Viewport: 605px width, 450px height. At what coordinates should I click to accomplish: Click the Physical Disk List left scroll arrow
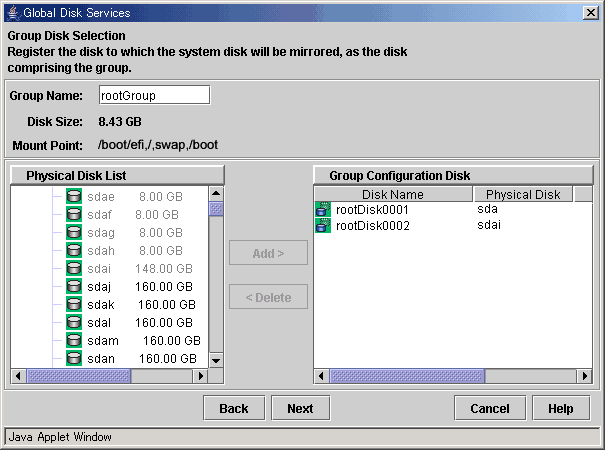[x=18, y=376]
